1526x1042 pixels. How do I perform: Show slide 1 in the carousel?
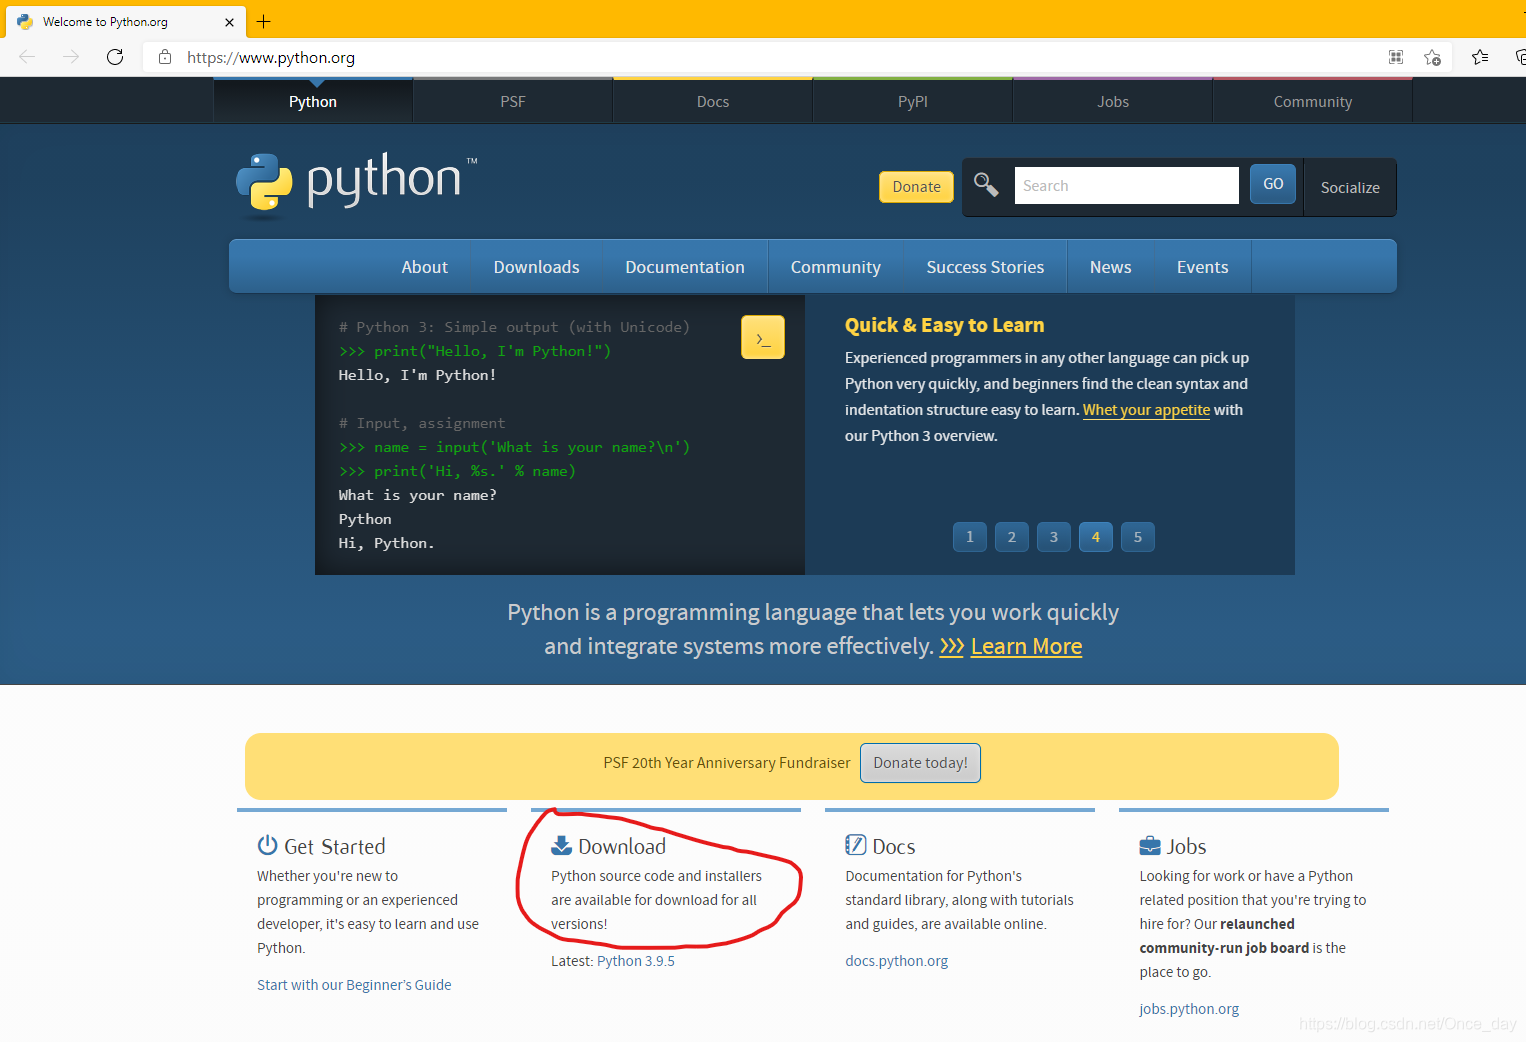[x=970, y=537]
